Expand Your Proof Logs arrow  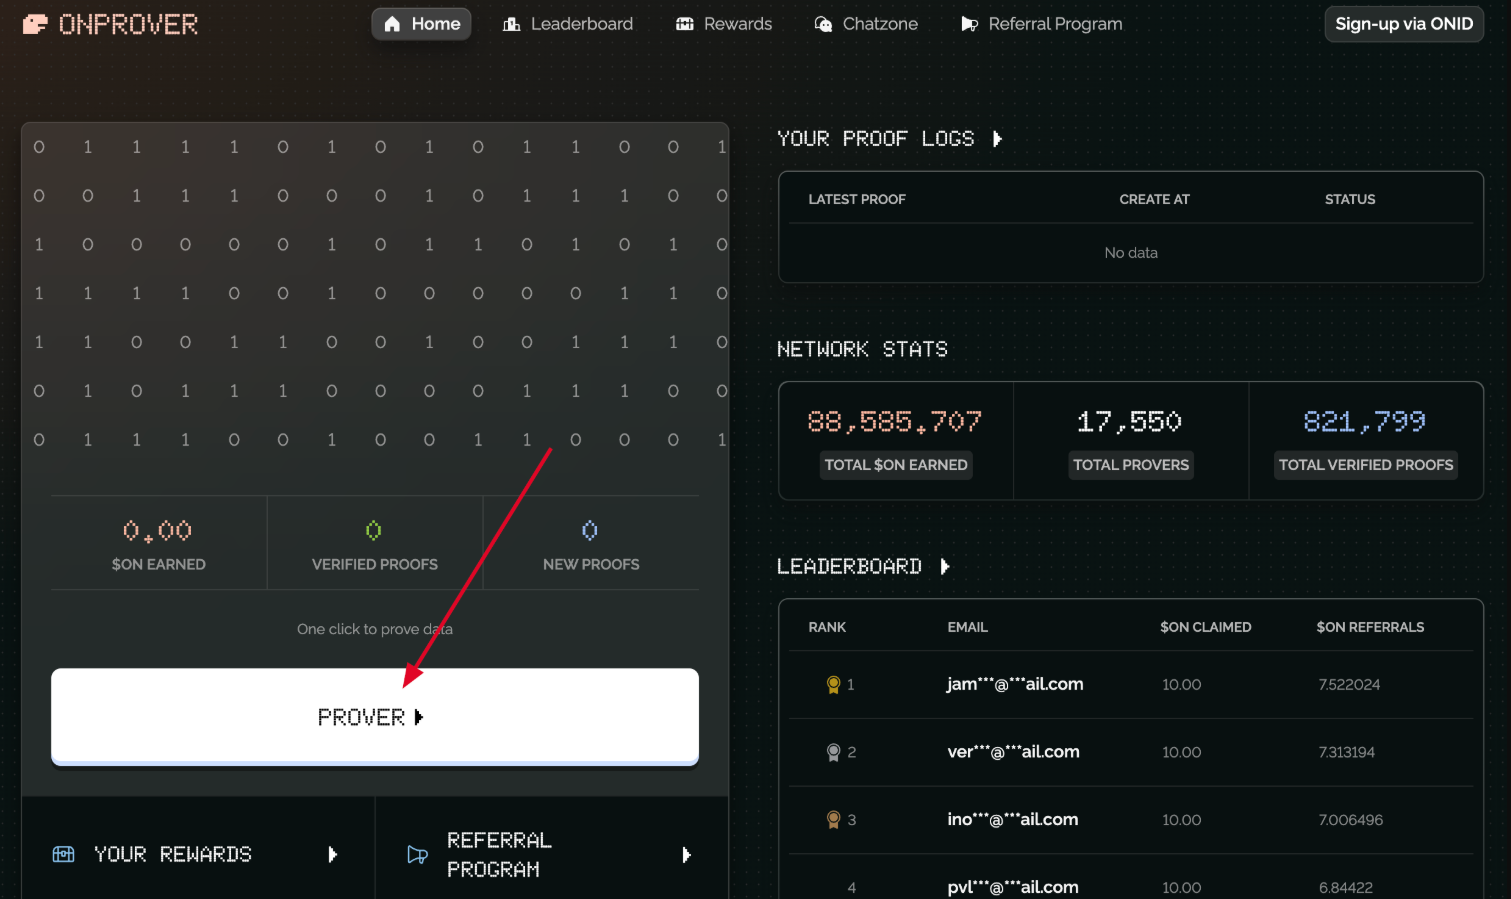[997, 139]
